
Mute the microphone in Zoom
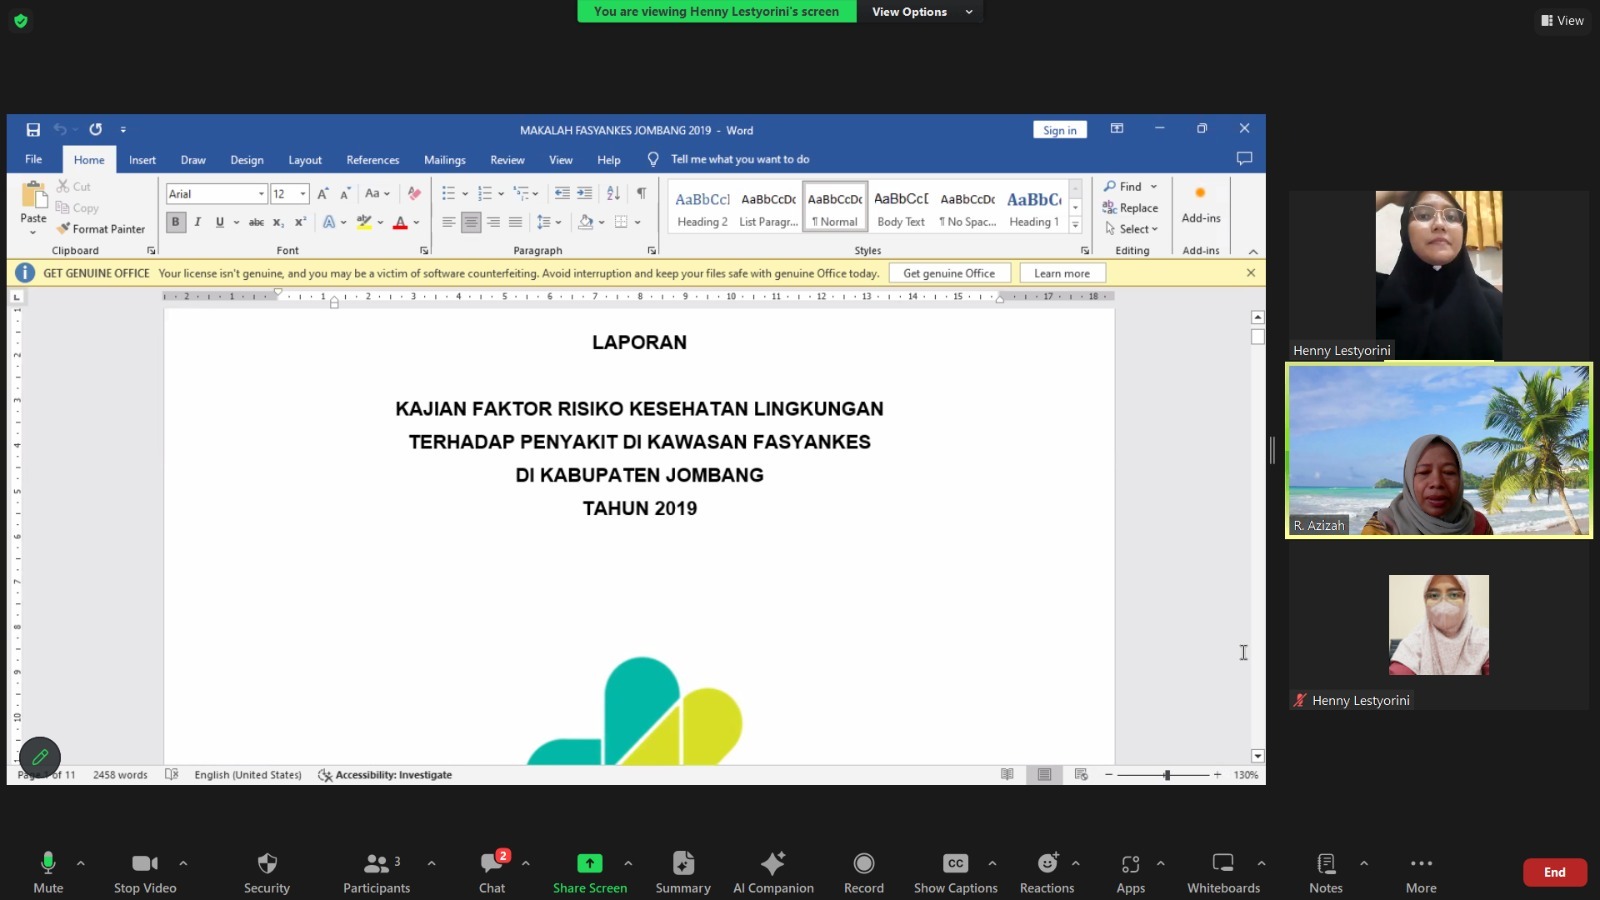click(47, 870)
